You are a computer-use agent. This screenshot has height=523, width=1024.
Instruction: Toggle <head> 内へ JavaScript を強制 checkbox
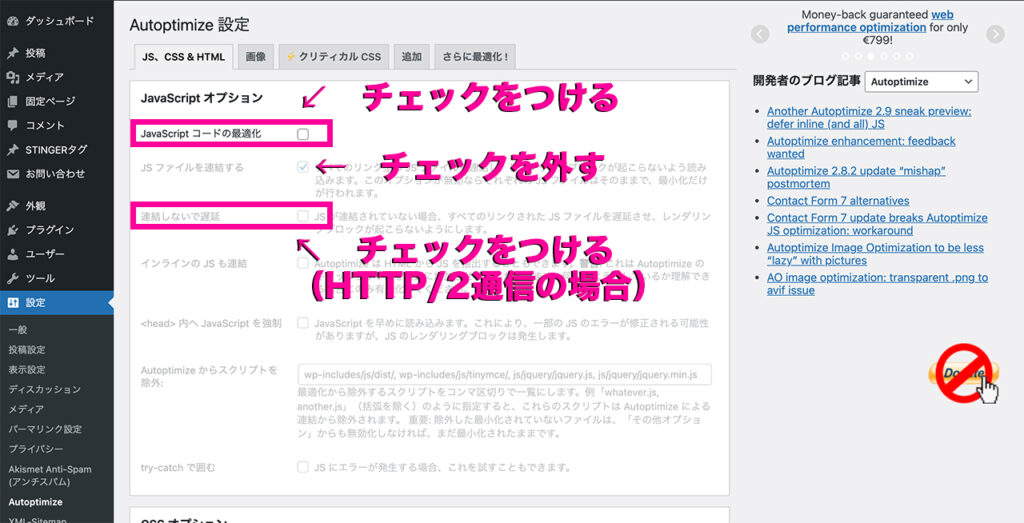click(x=303, y=323)
